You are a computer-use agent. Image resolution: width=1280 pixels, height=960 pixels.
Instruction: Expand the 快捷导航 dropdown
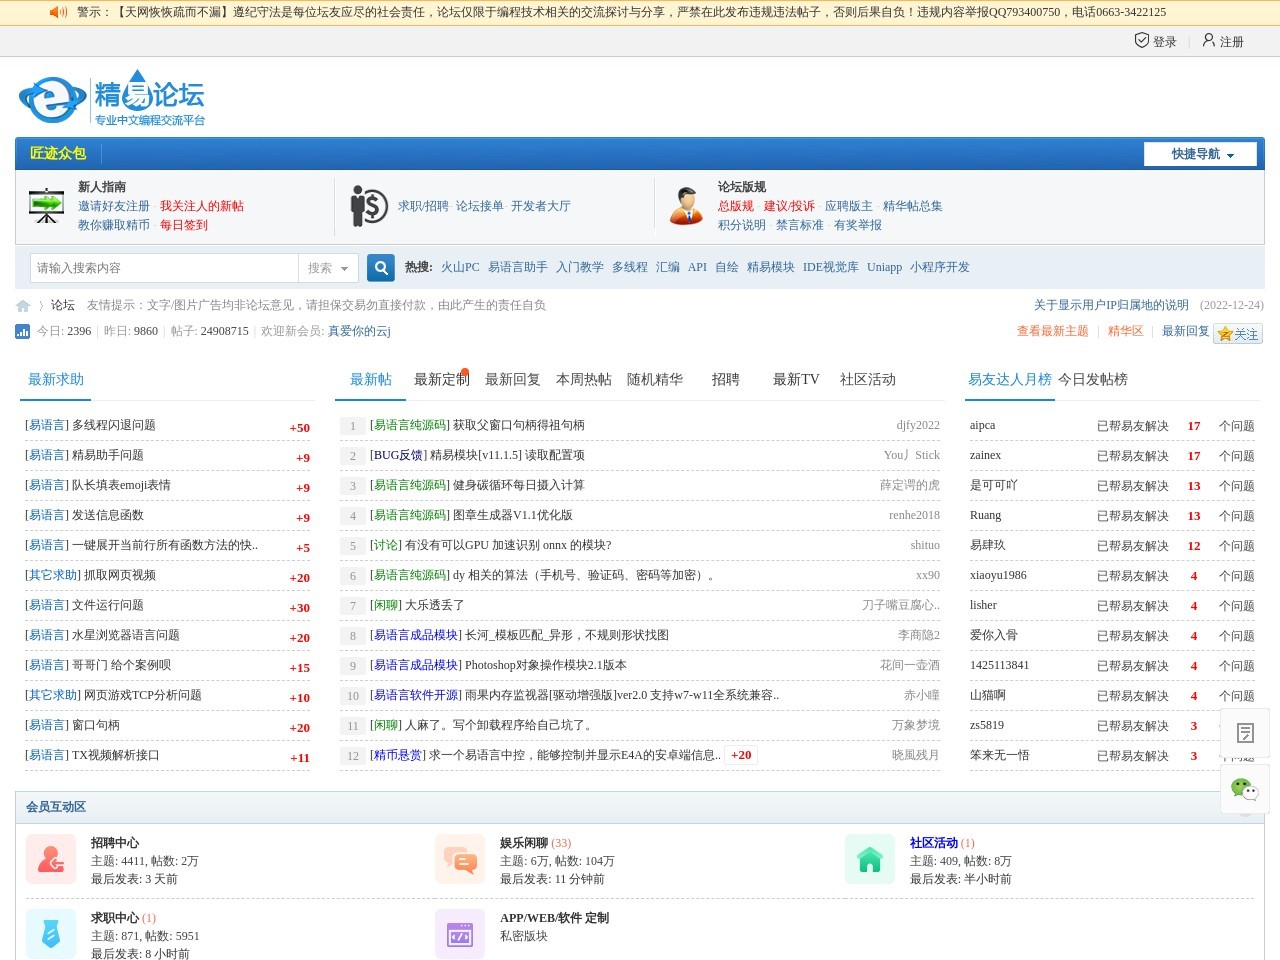point(1200,154)
